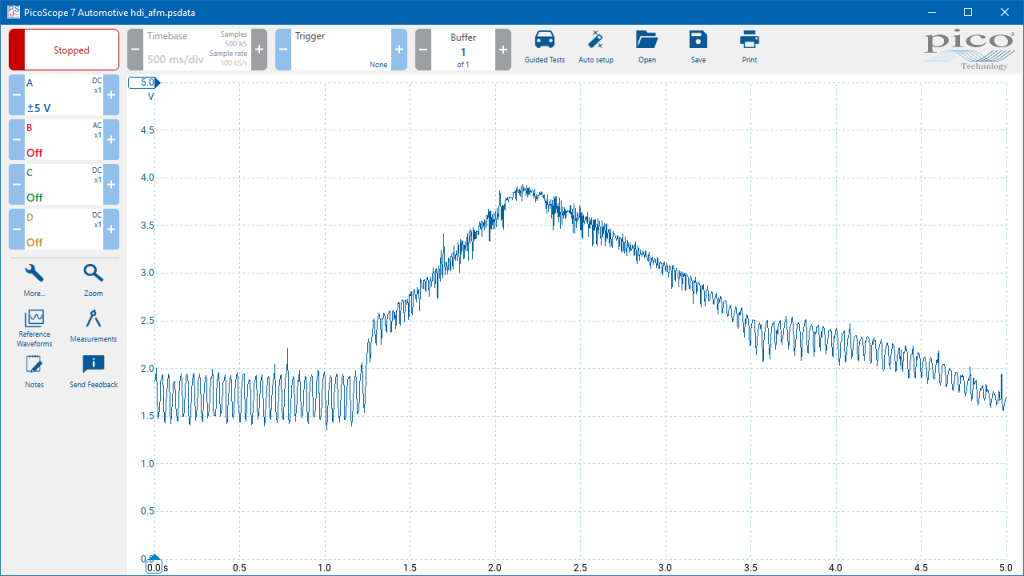Select the 5.0 V axis offset marker
Screen dimensions: 1024x576
(144, 82)
